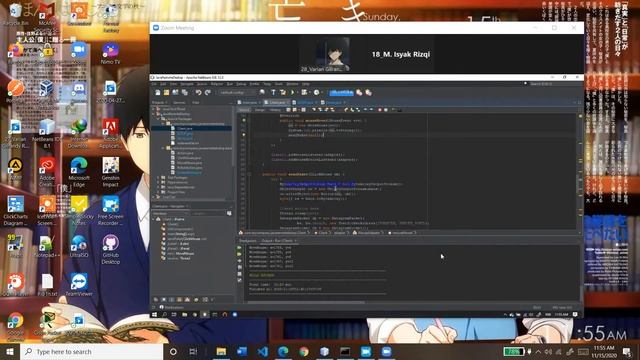Open the Recycle Bin desktop icon
640x360 pixels.
[x=16, y=14]
